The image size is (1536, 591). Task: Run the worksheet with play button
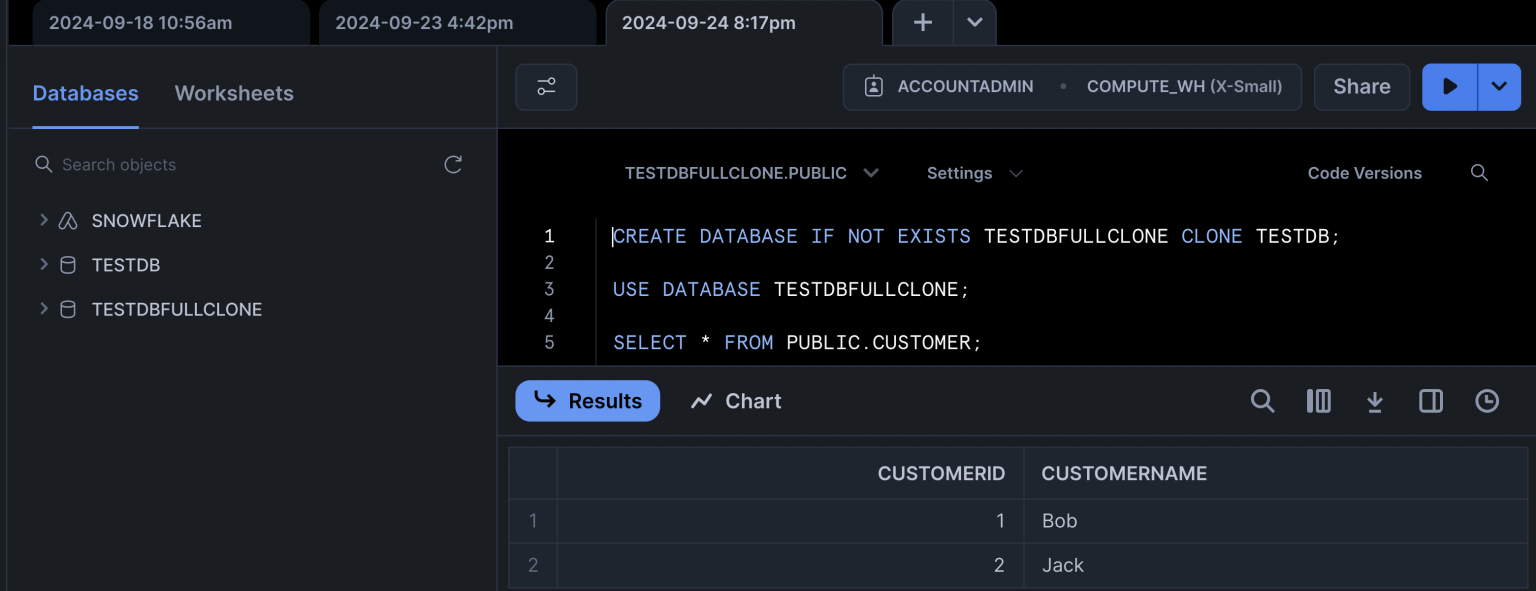1450,87
